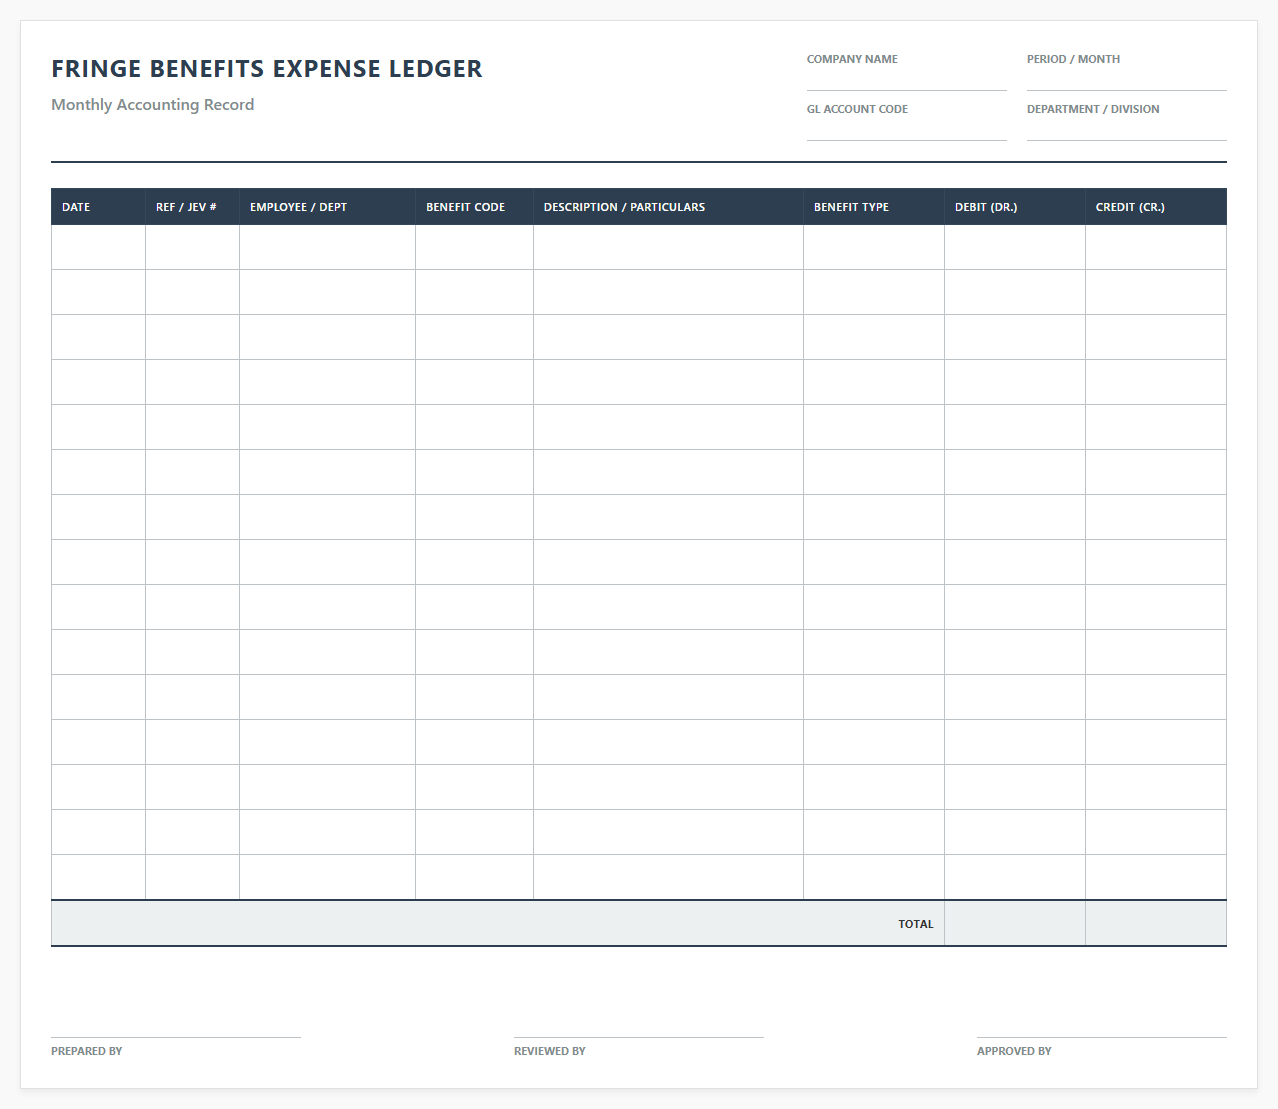Click the GL ACCOUNT CODE label
Screen dimensions: 1278x1109
click(857, 109)
